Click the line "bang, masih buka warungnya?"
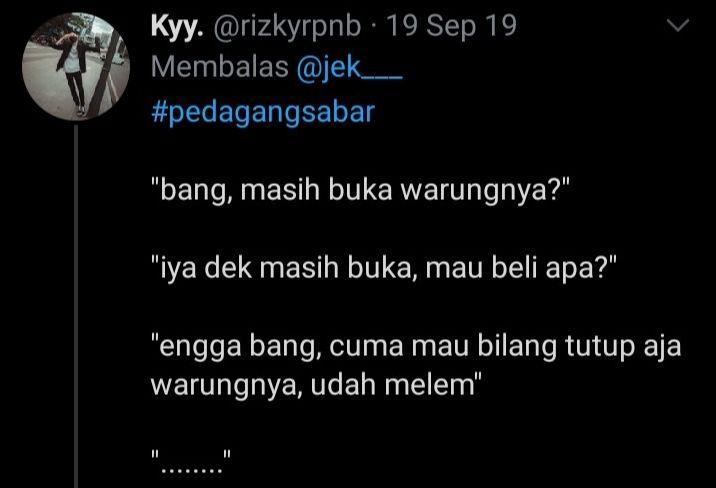Viewport: 716px width, 488px height. coord(361,189)
